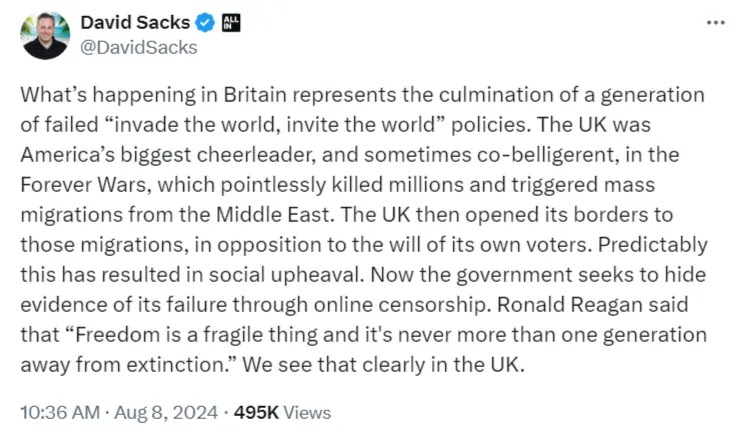Click the Aug 8, 2024 date
747x434 pixels.
tap(166, 413)
